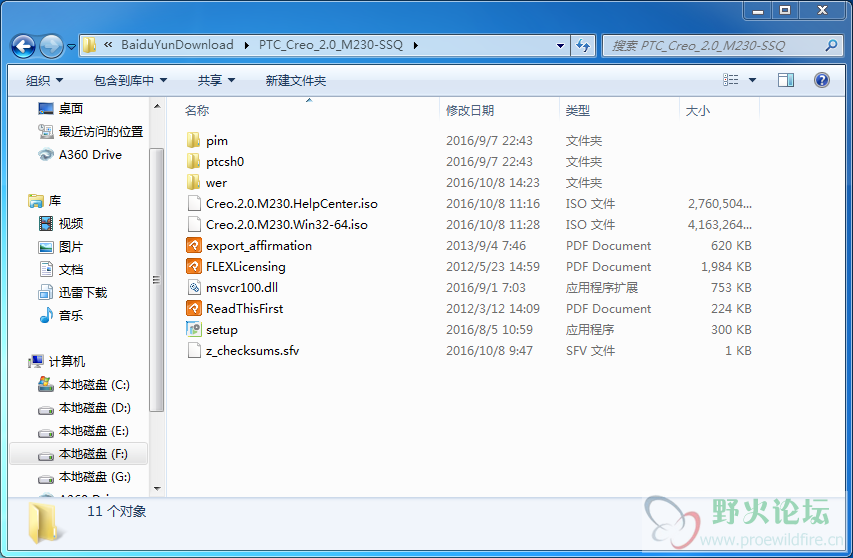Click the Forward navigation arrow
The height and width of the screenshot is (558, 853).
pyautogui.click(x=52, y=46)
